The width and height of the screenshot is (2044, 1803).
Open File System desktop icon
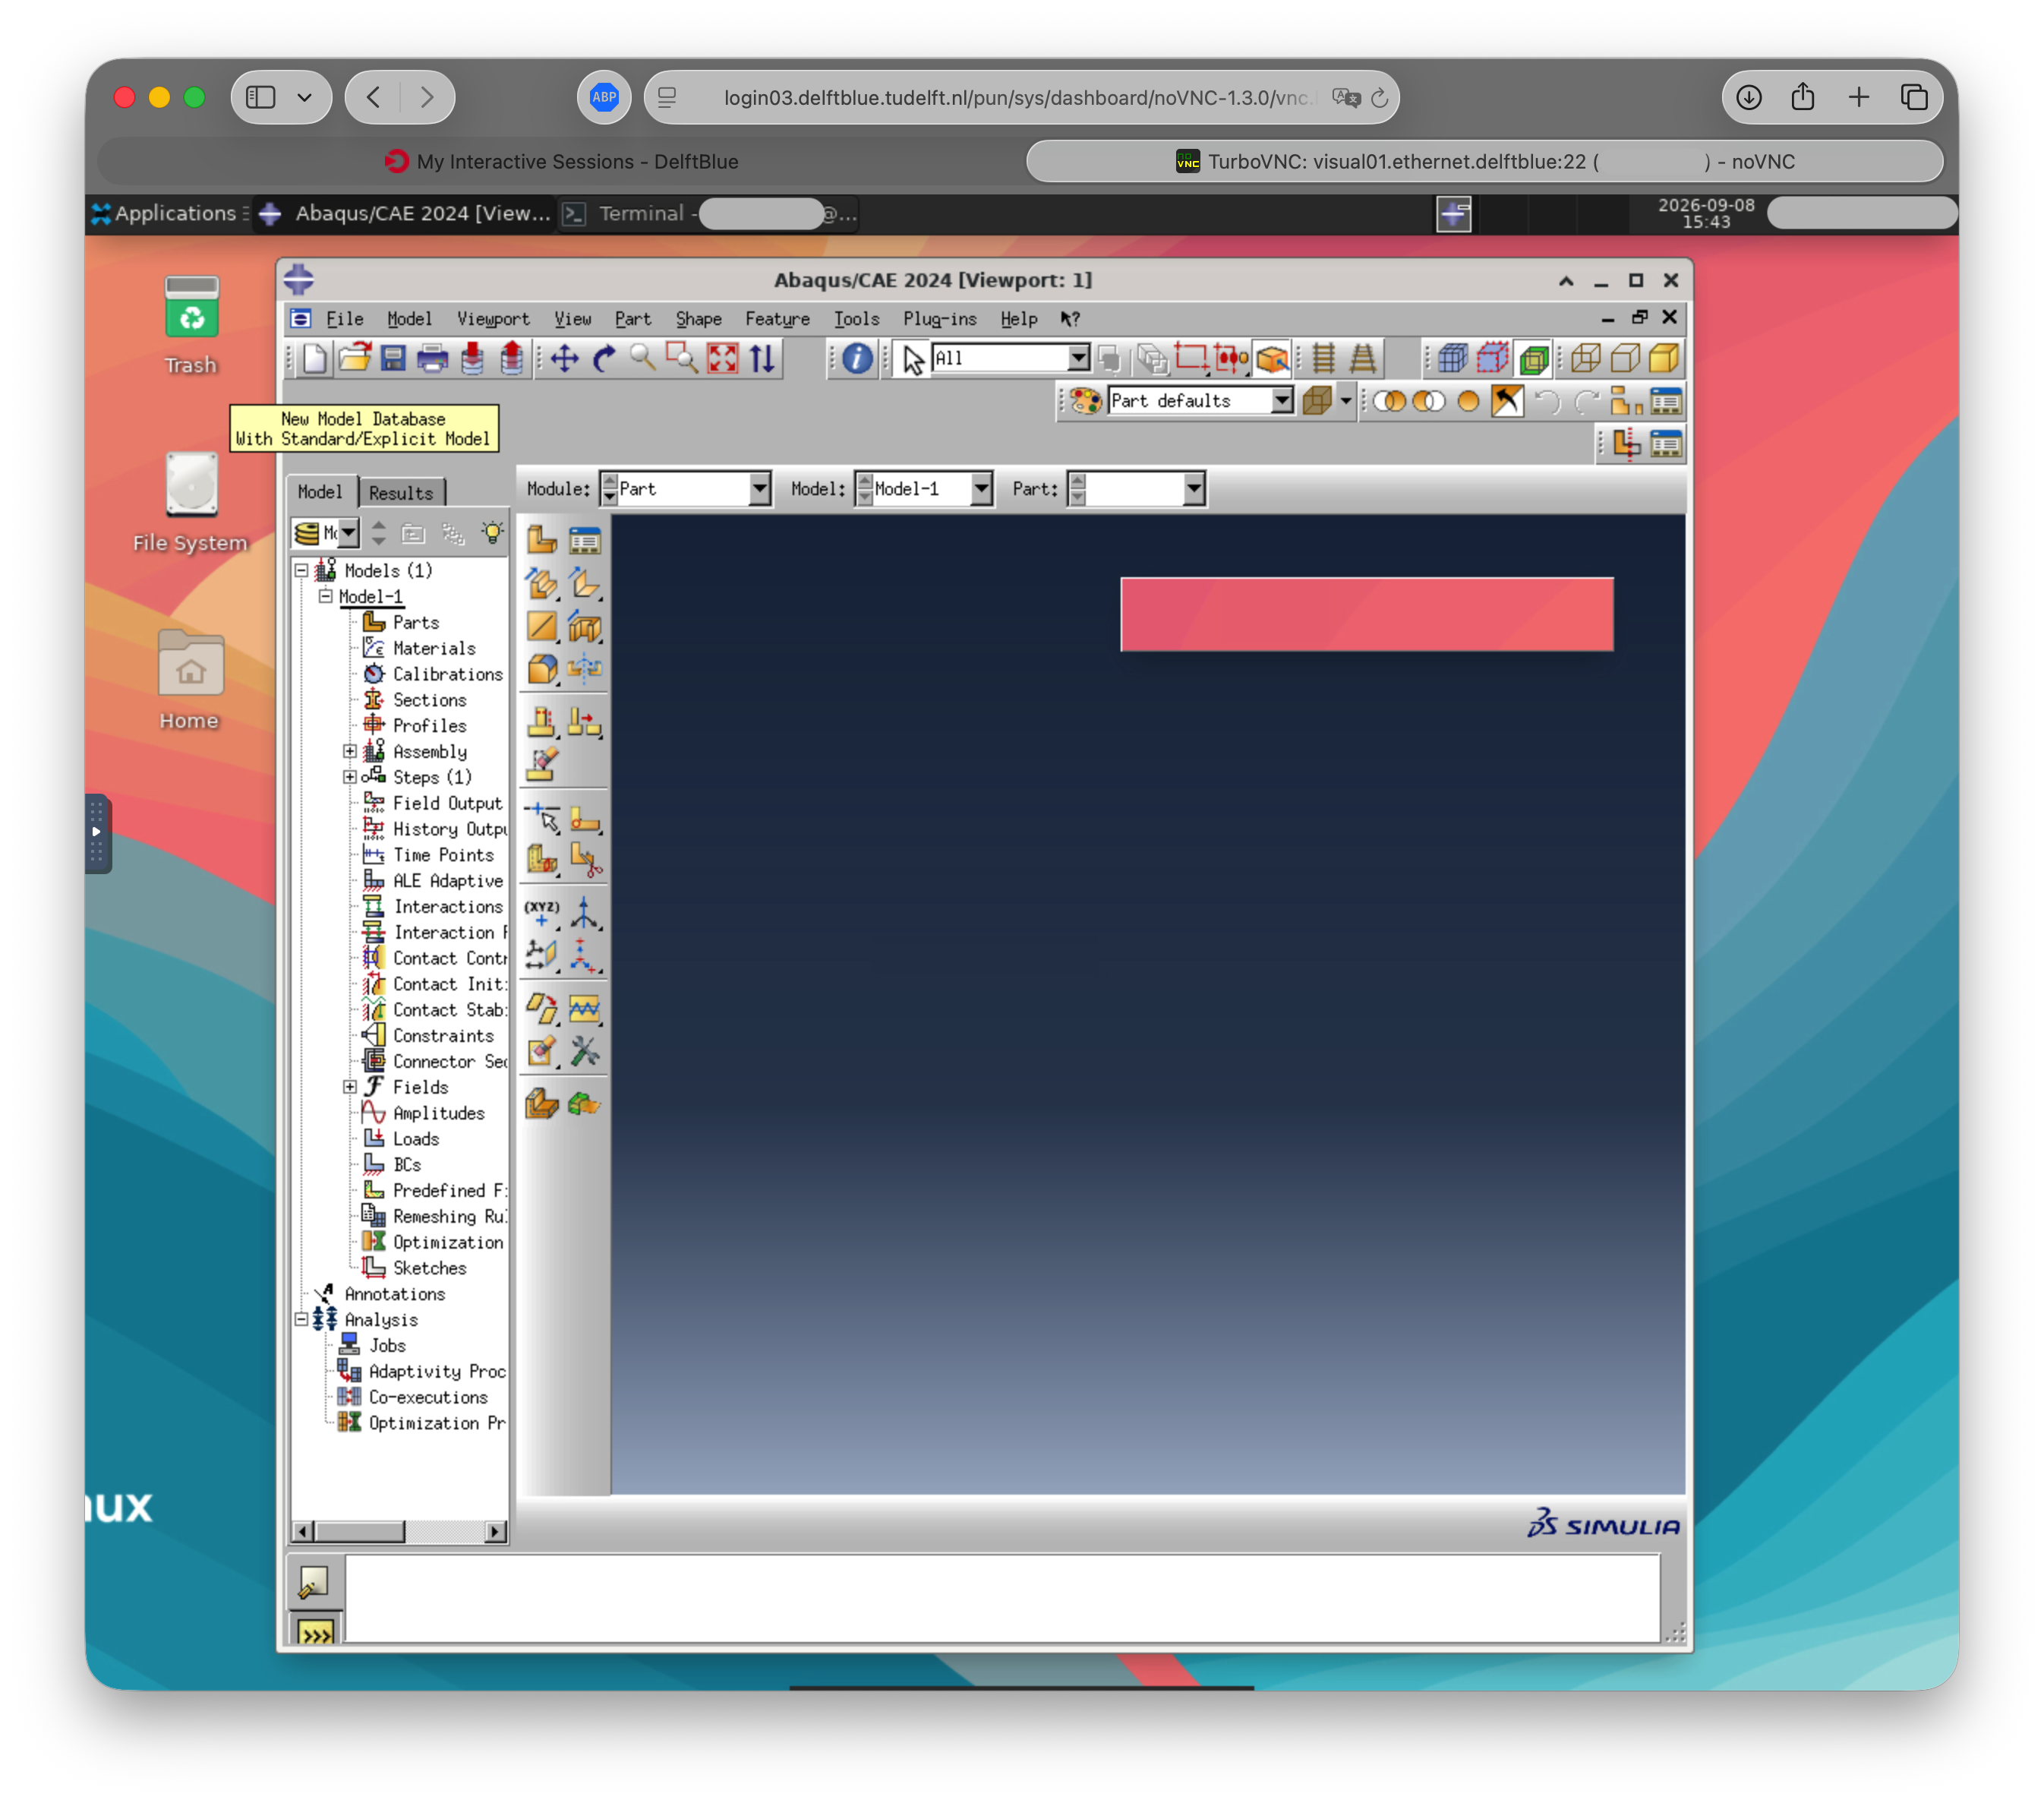tap(190, 502)
